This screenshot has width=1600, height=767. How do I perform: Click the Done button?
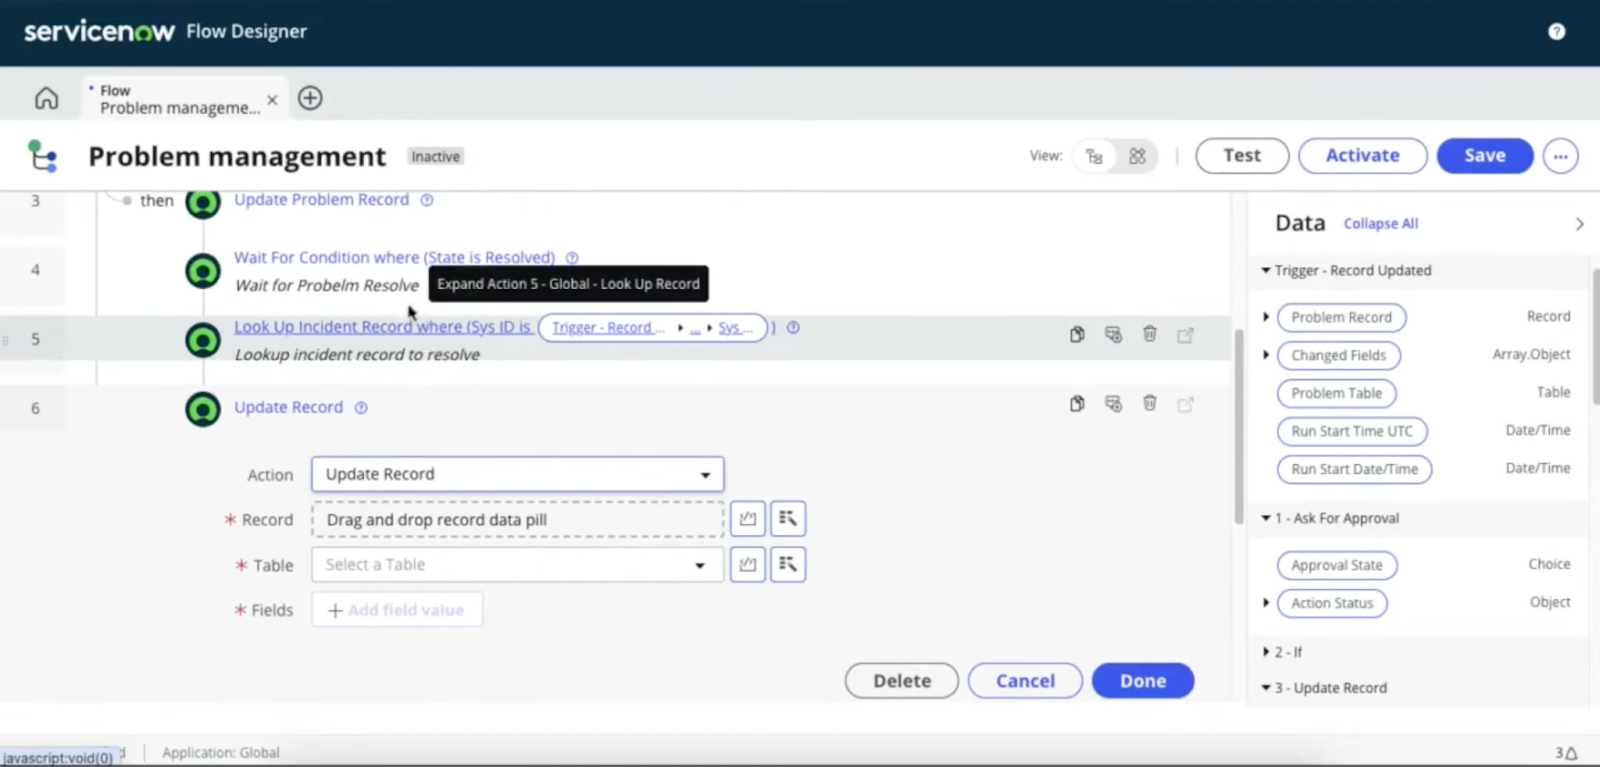[1143, 681]
